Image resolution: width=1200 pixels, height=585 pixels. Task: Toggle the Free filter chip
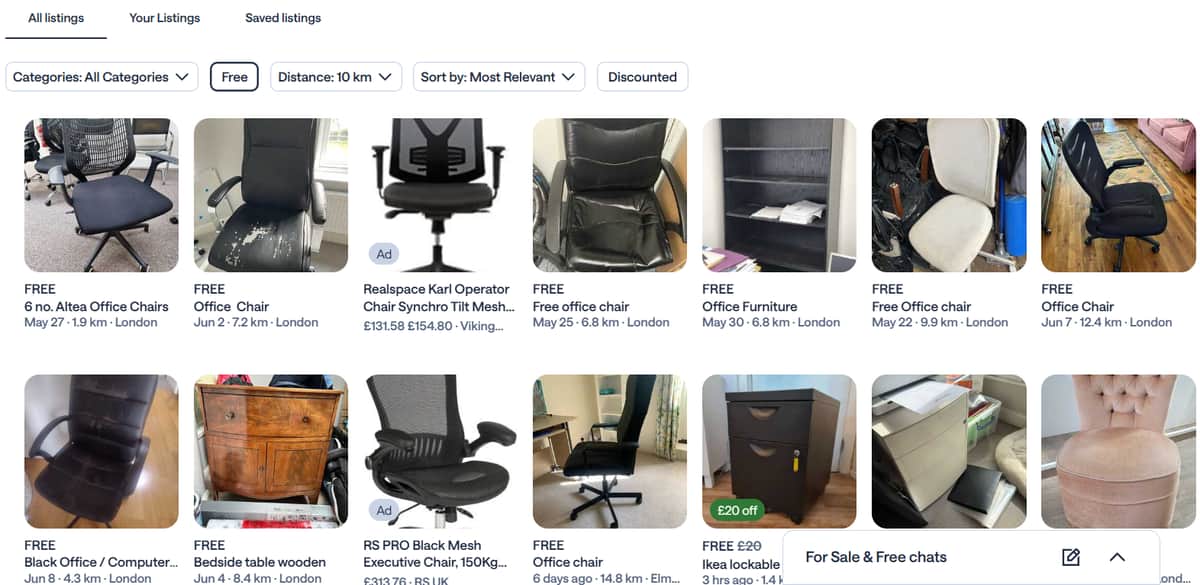234,77
